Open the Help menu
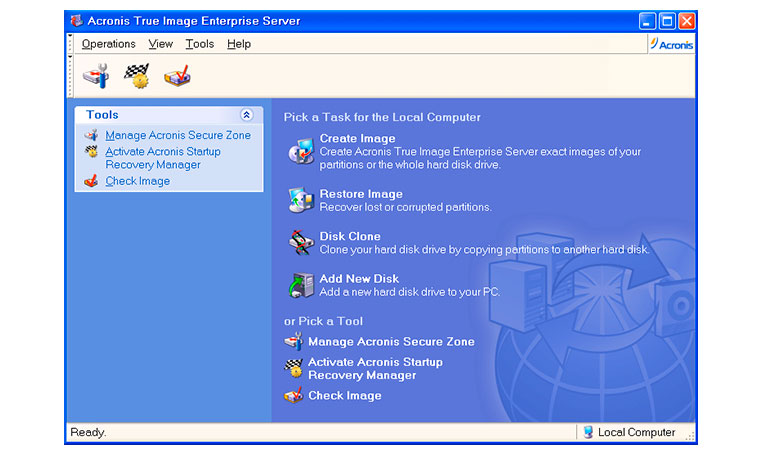This screenshot has height=453, width=760. [239, 44]
